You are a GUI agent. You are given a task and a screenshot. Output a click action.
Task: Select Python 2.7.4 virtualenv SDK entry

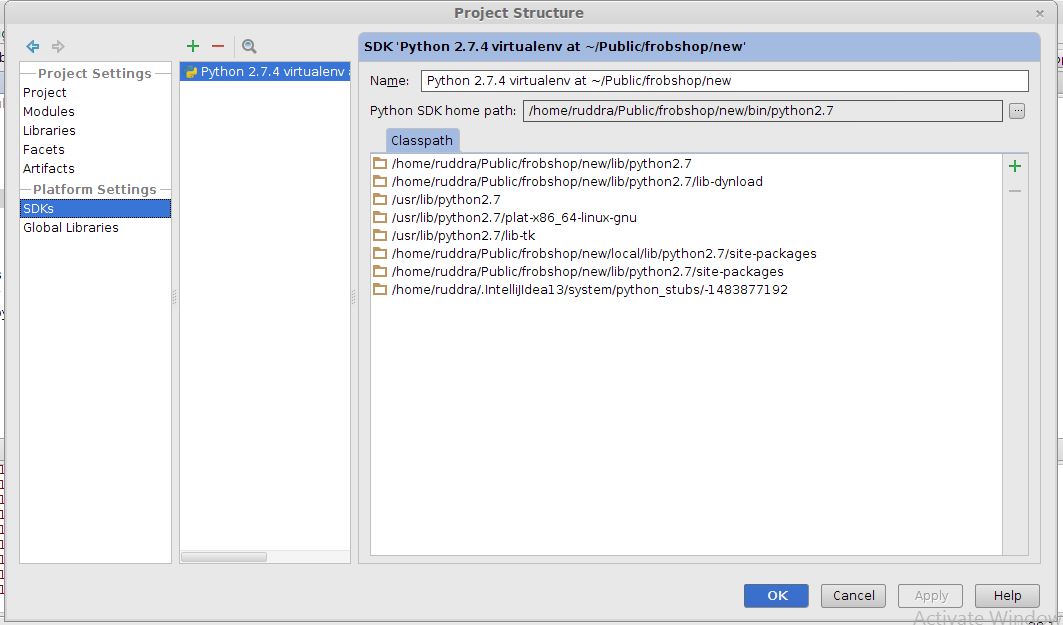(x=265, y=72)
